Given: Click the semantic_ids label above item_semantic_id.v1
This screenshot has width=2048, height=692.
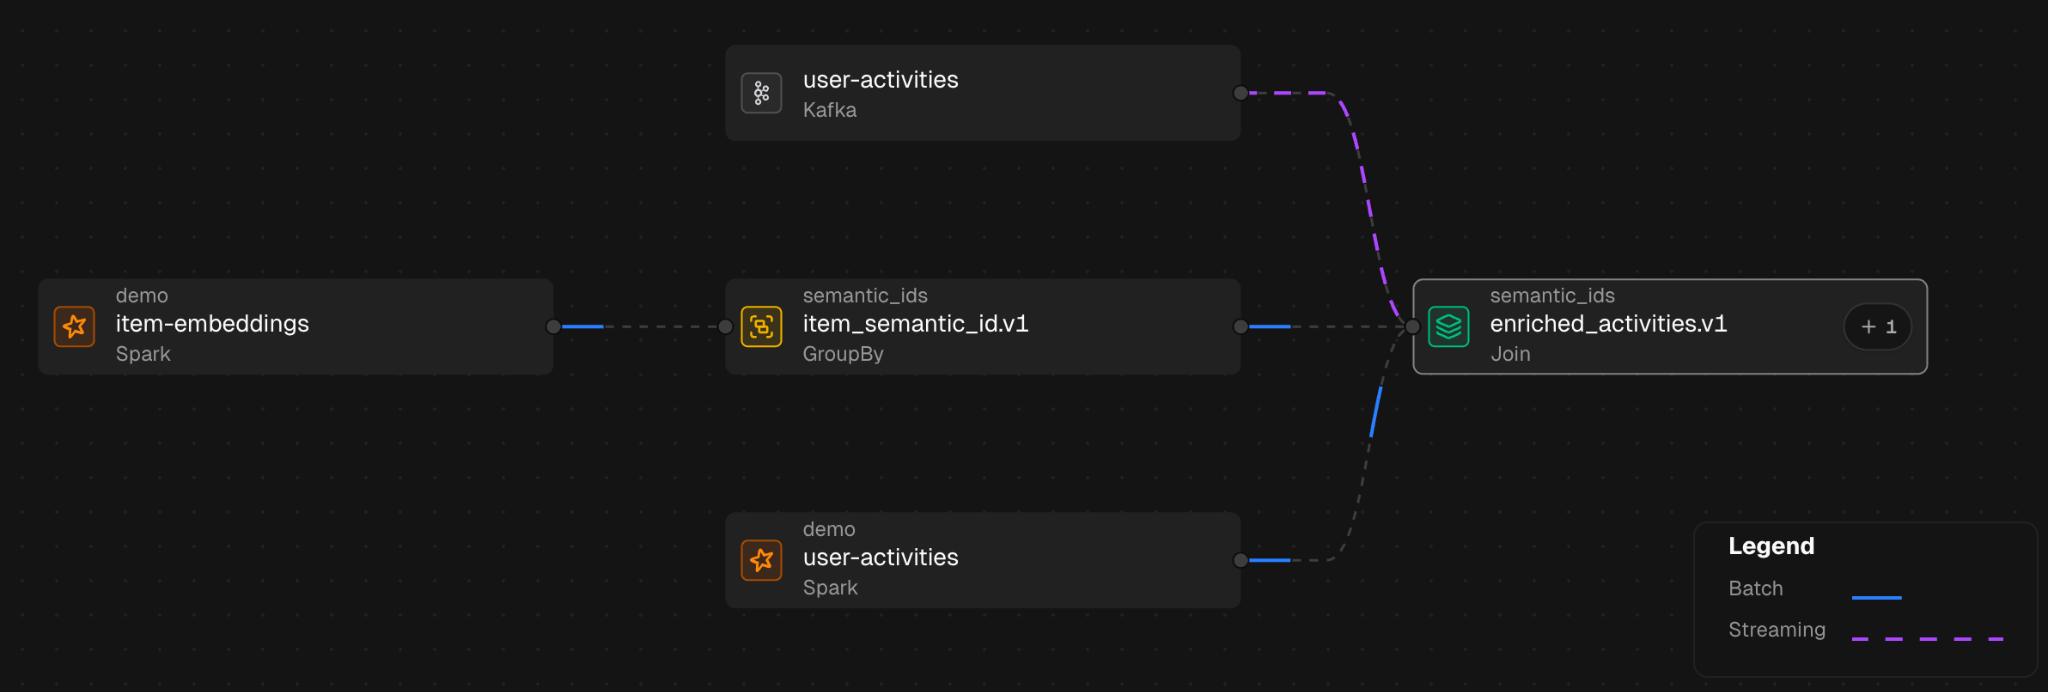Looking at the screenshot, I should (865, 296).
